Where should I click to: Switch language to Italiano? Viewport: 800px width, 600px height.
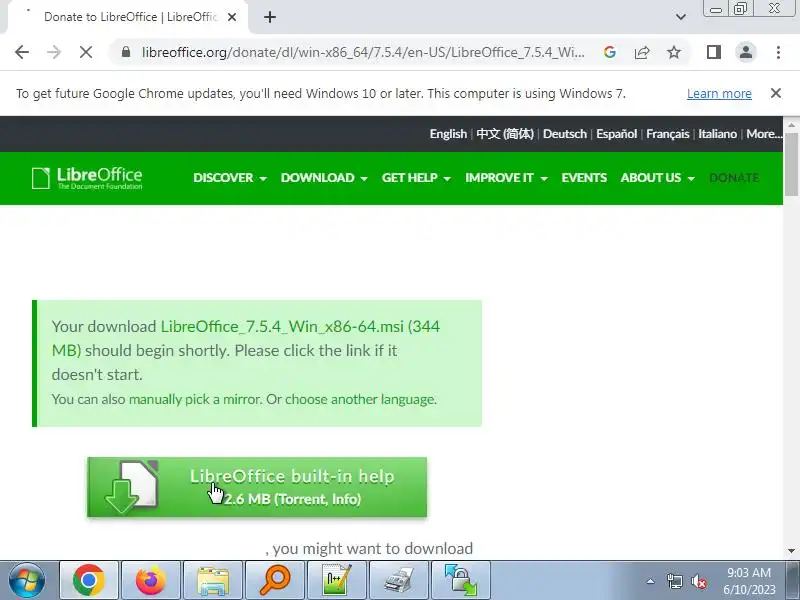click(x=717, y=134)
